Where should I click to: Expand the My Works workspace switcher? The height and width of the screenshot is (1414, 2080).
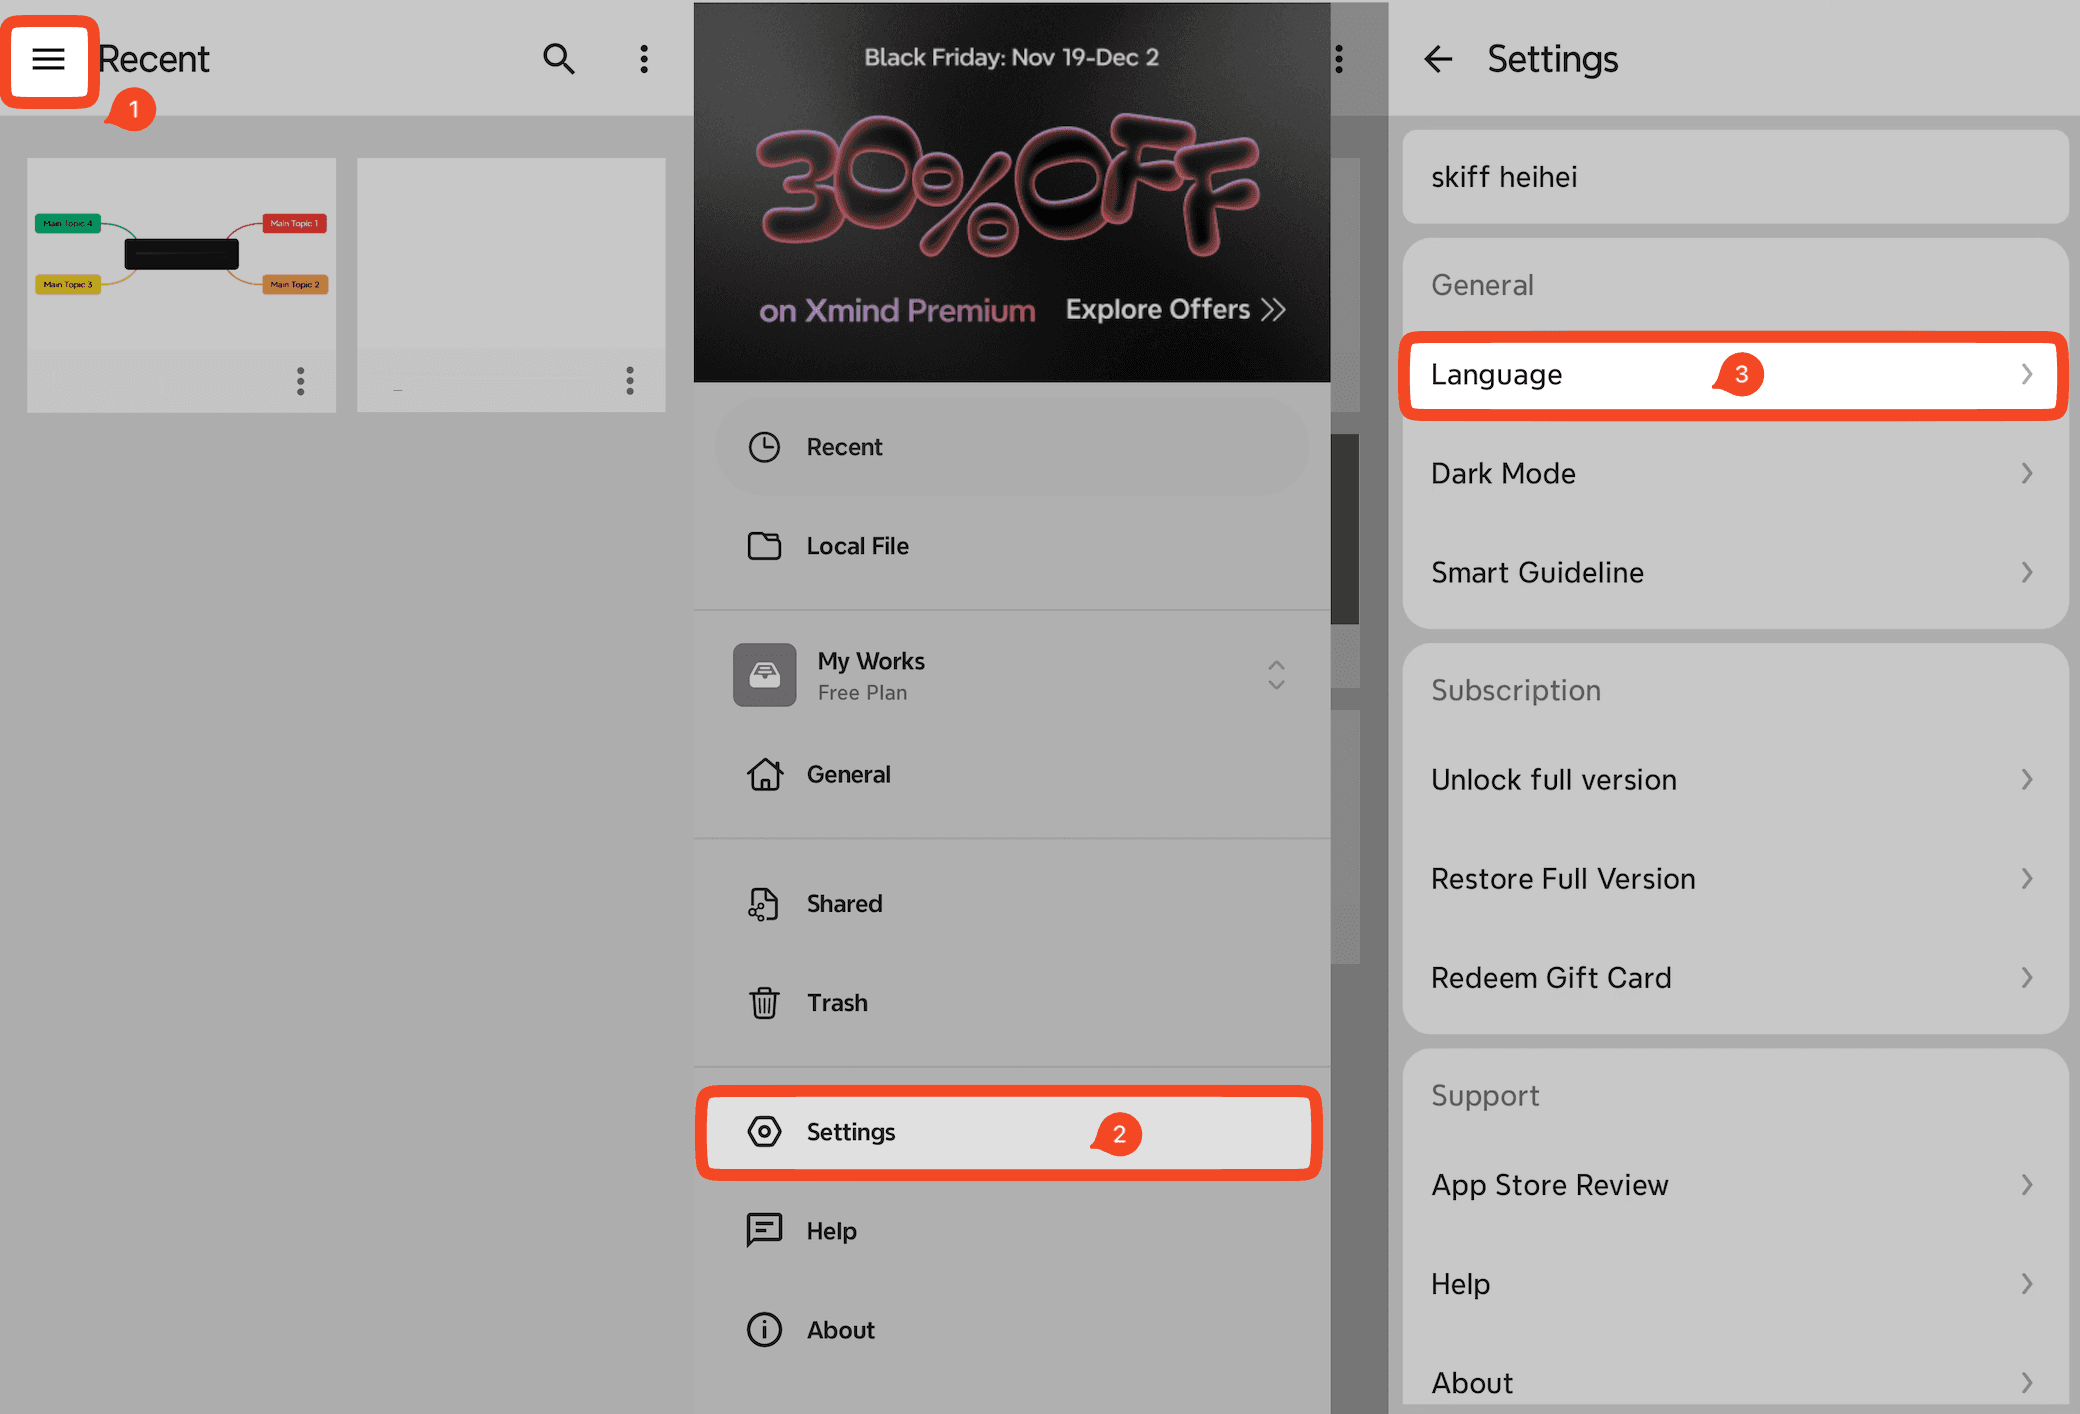click(1276, 675)
